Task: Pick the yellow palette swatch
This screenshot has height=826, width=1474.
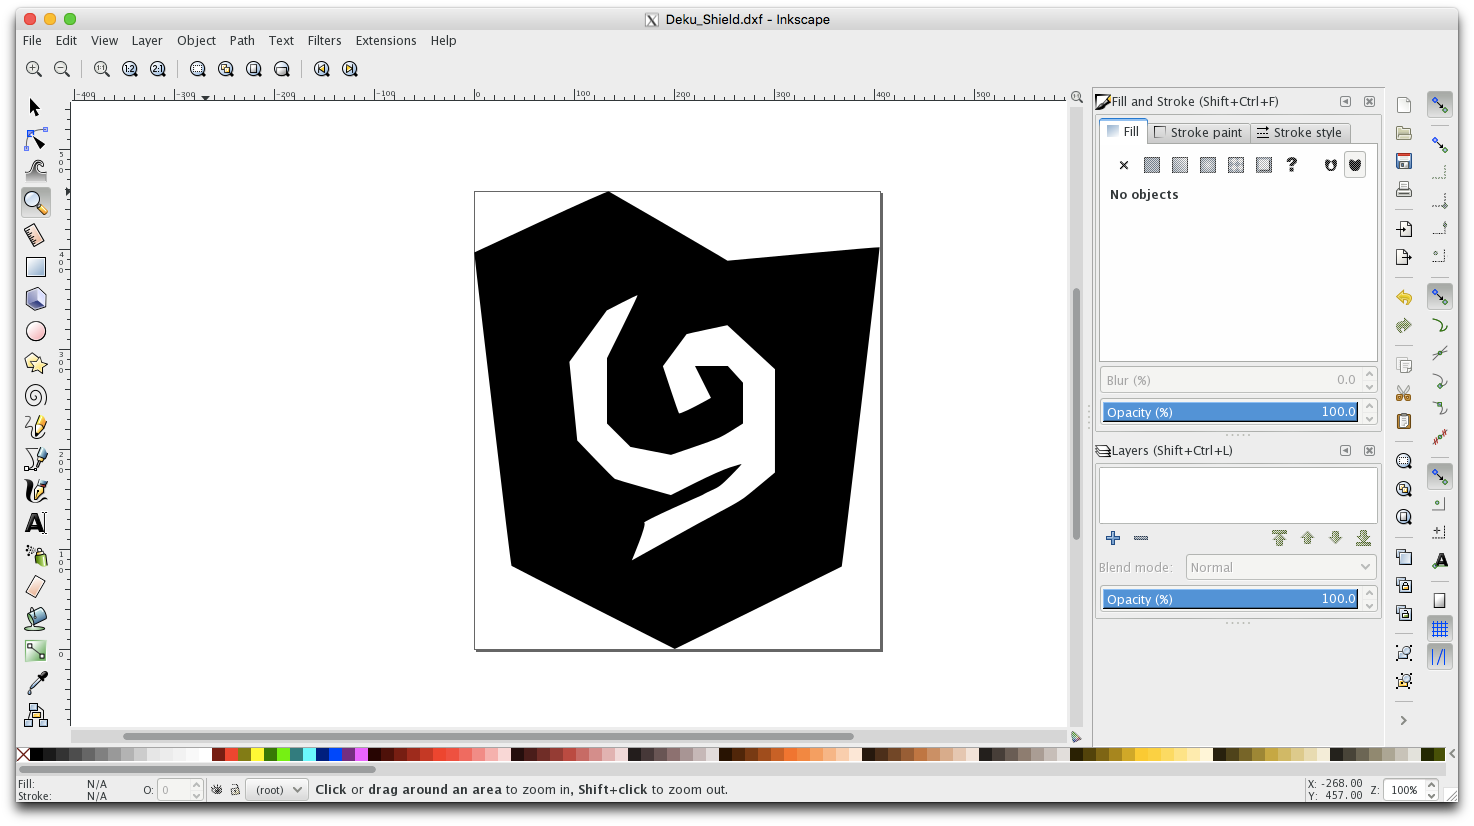Action: click(x=257, y=754)
